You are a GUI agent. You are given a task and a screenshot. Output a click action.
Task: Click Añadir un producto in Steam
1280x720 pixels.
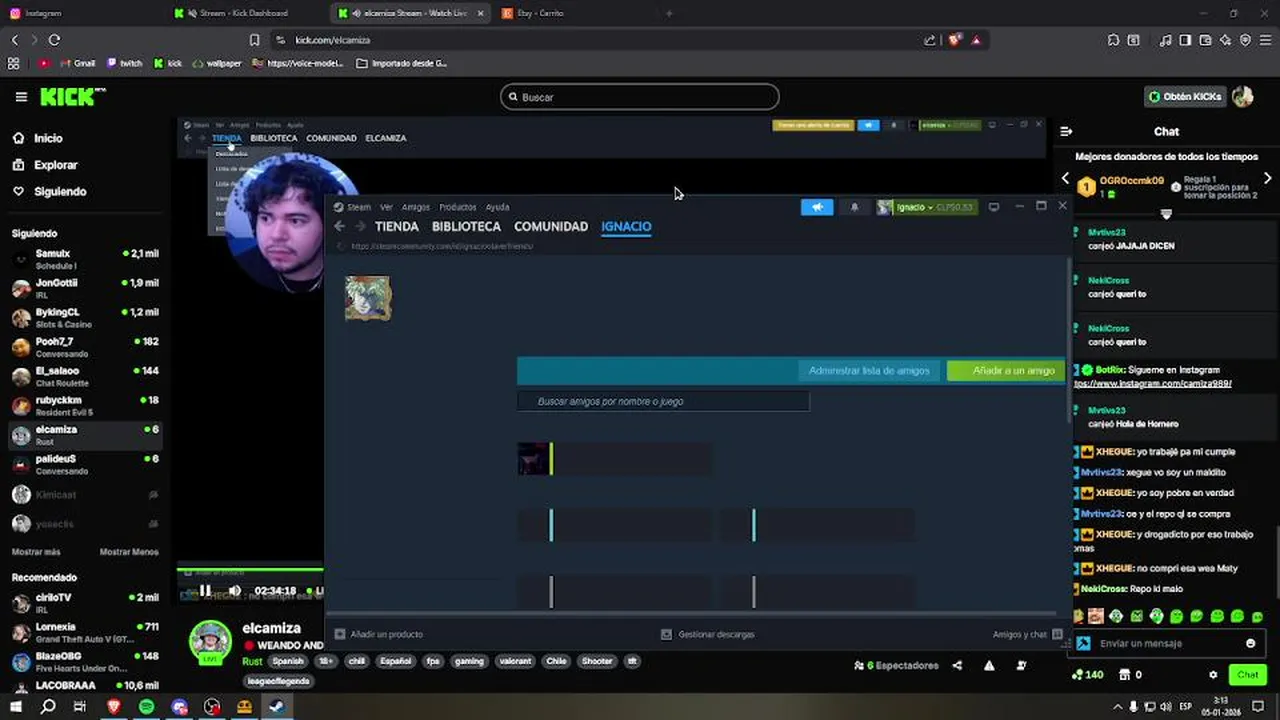(x=379, y=634)
